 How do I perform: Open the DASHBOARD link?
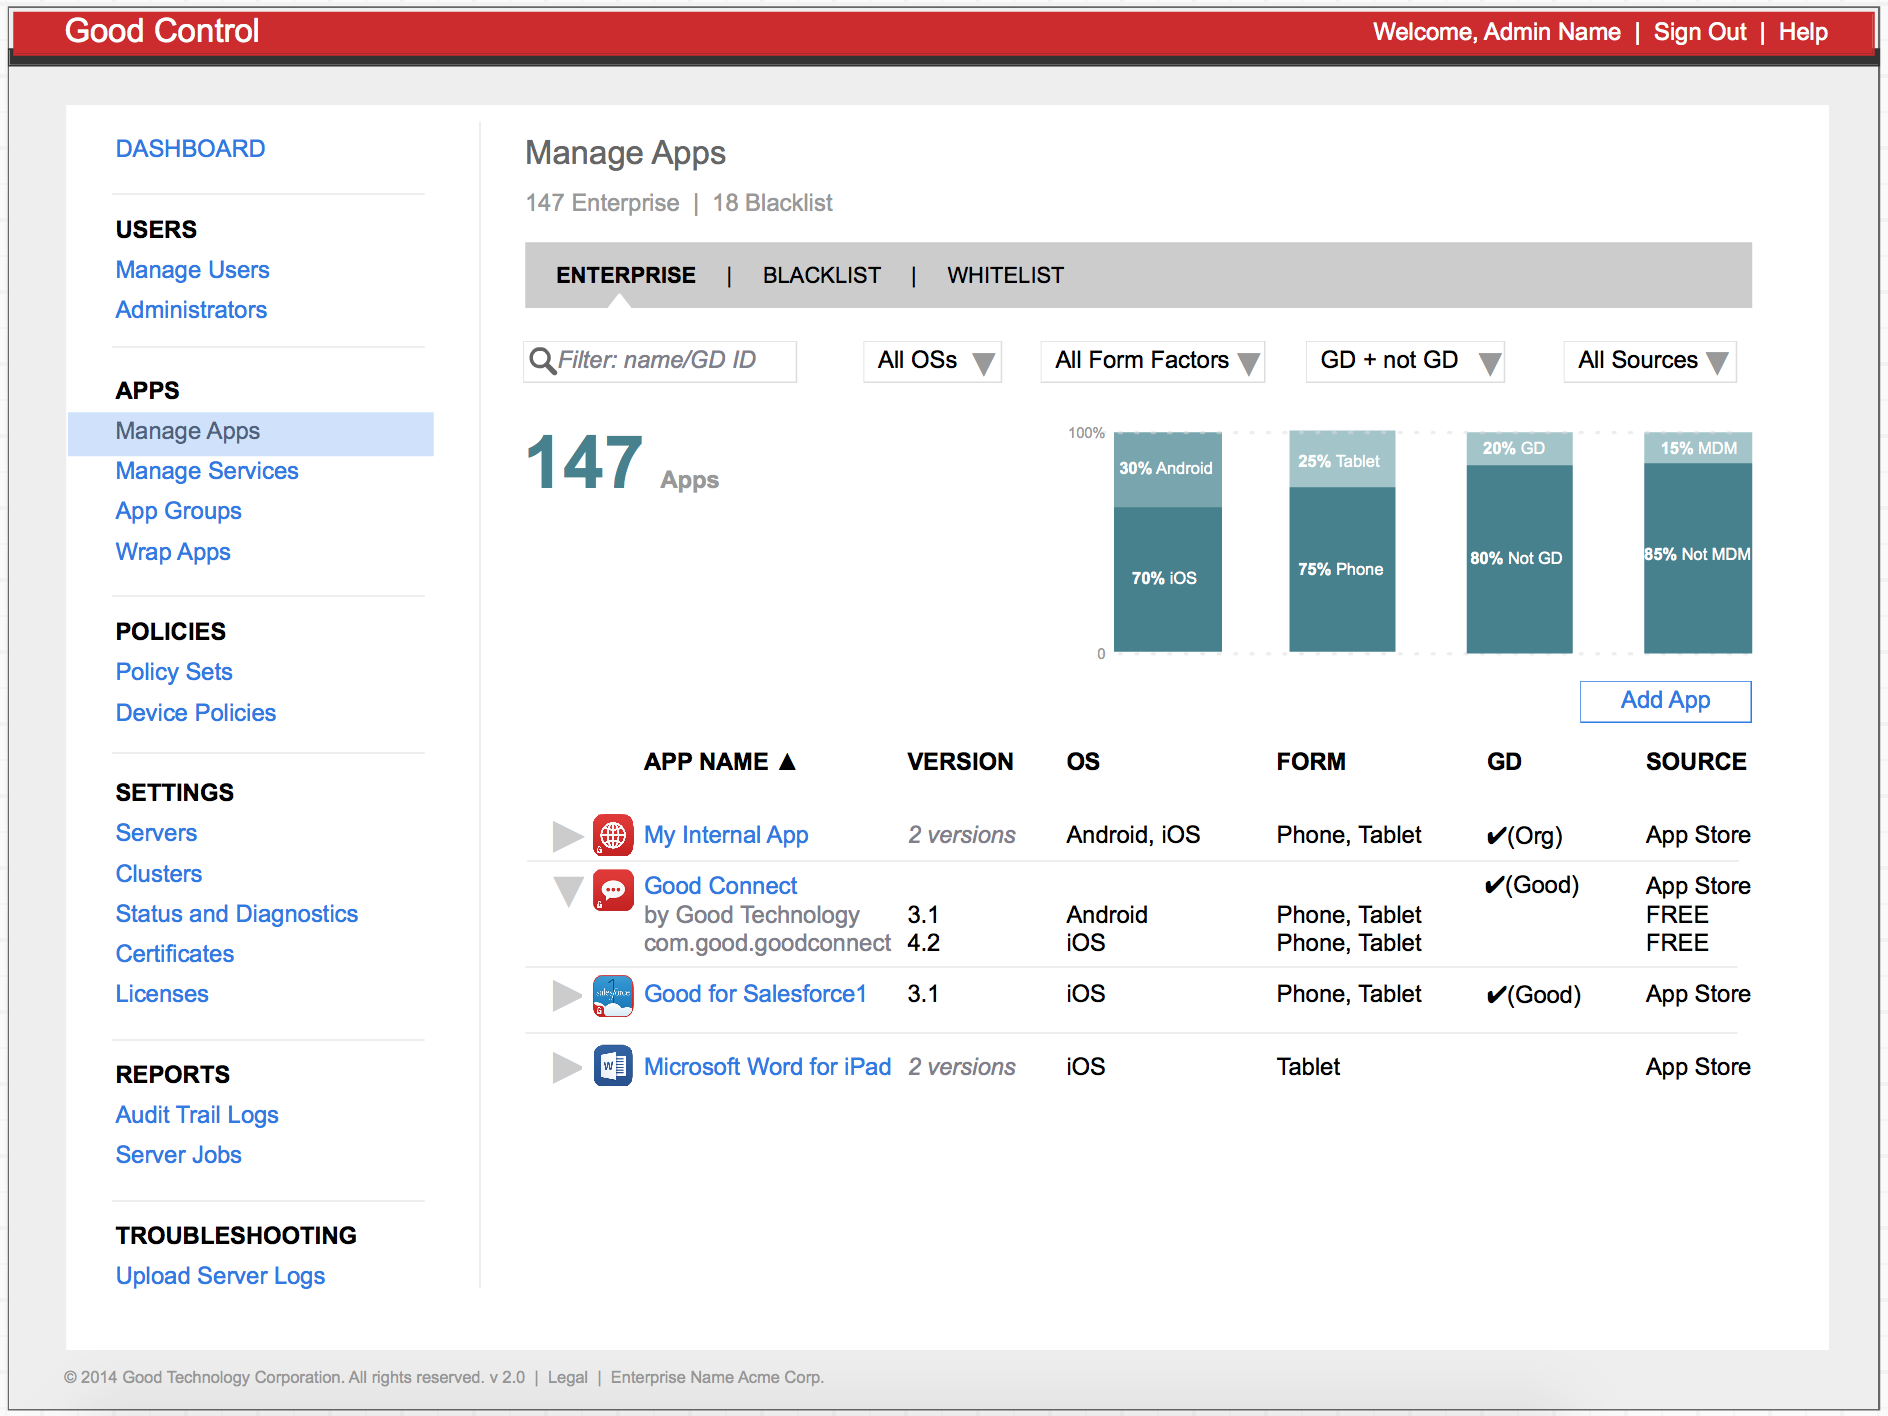[190, 149]
